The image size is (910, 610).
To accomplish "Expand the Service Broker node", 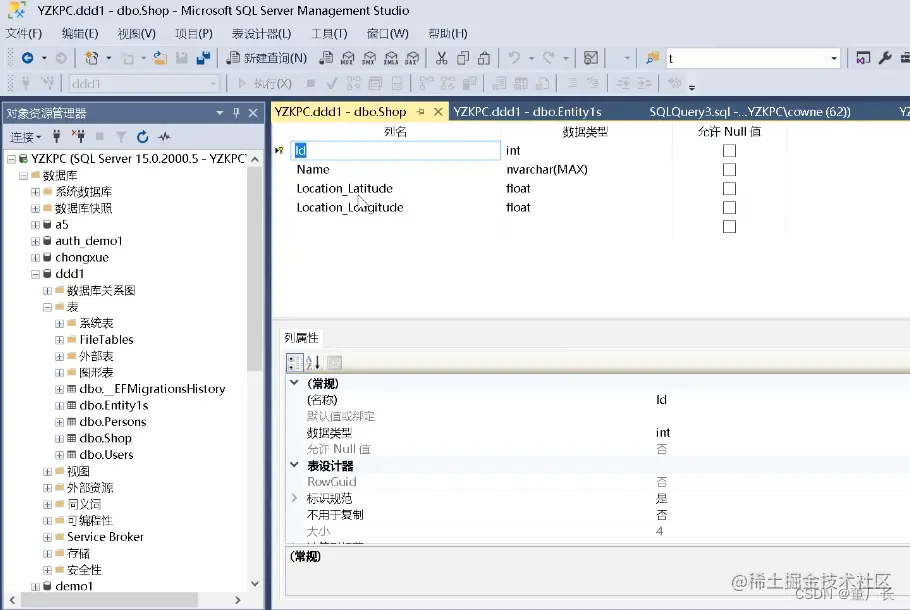I will (48, 537).
